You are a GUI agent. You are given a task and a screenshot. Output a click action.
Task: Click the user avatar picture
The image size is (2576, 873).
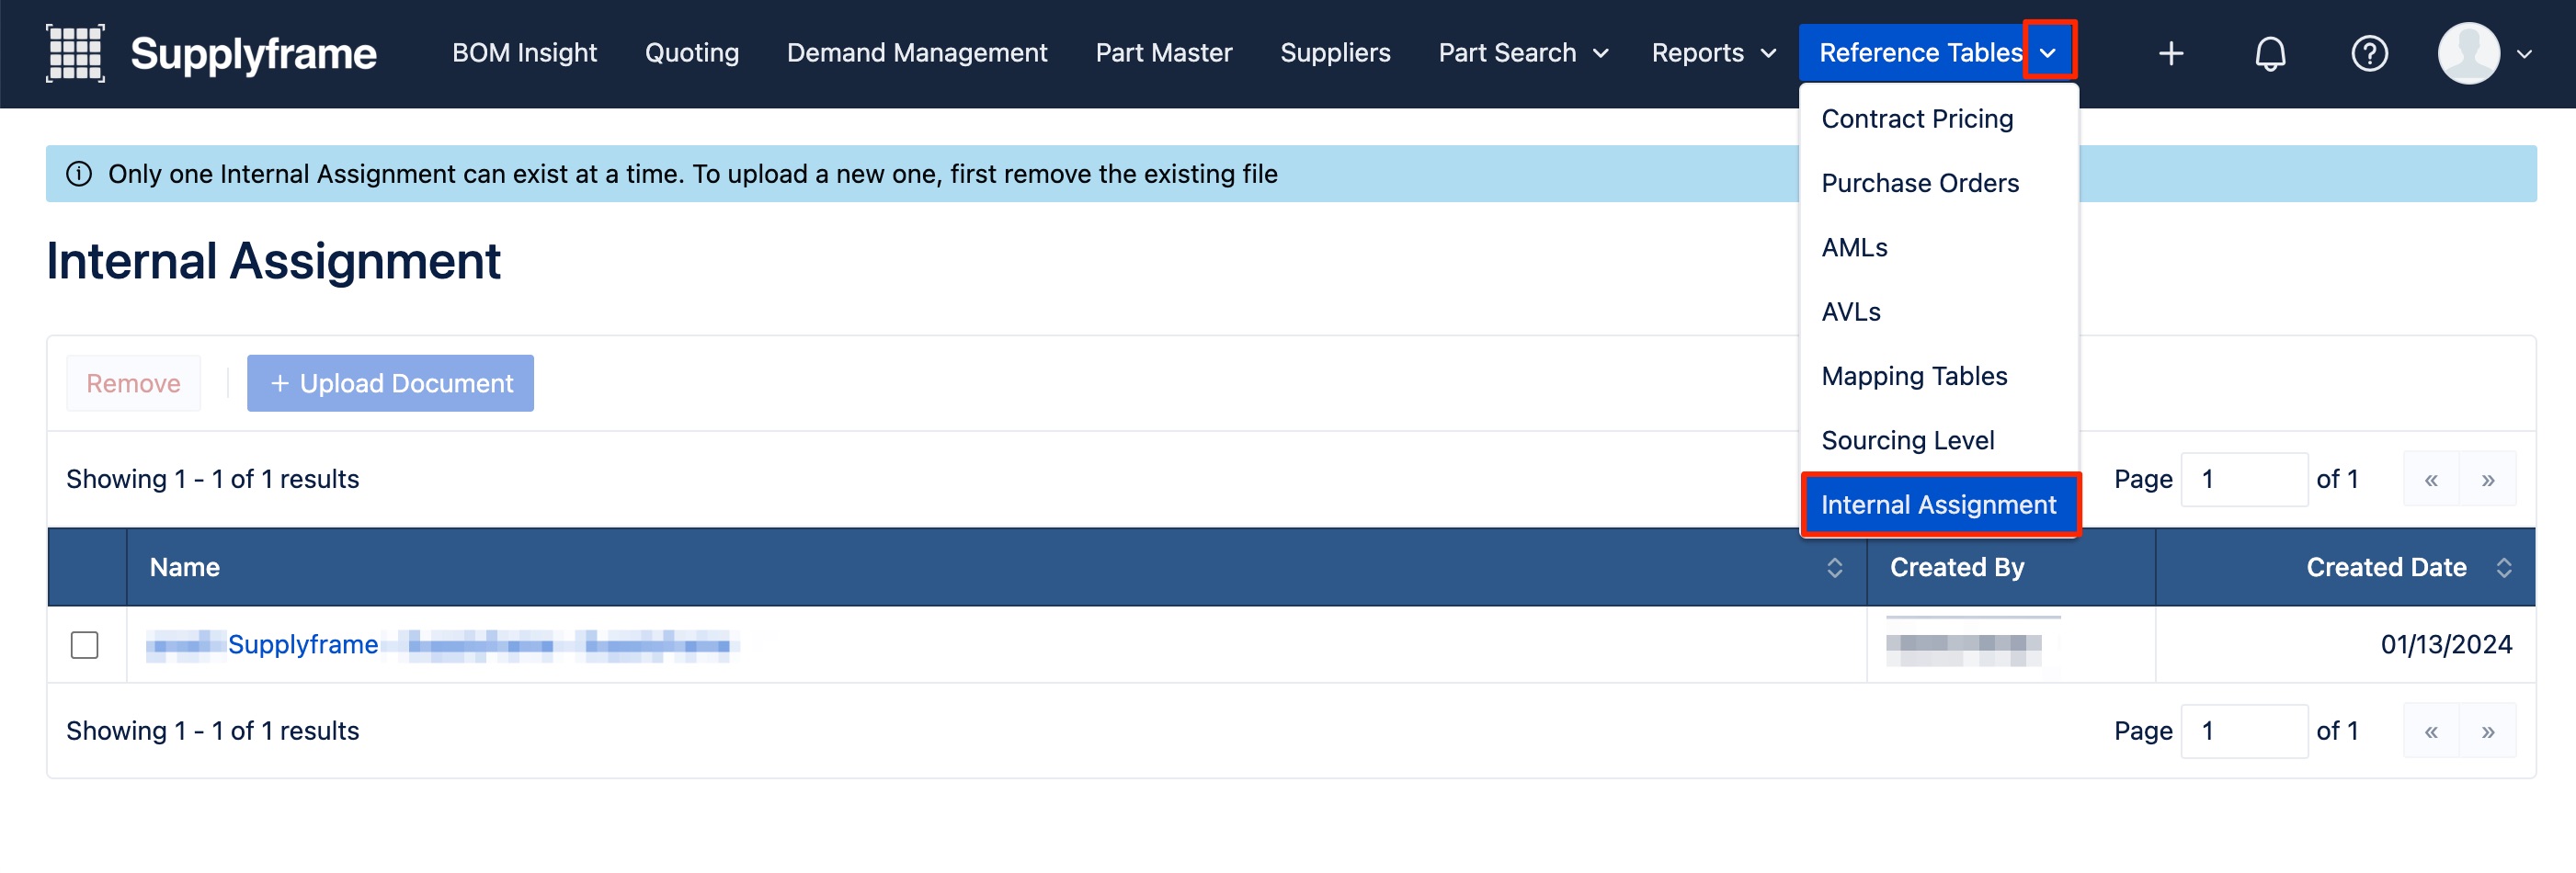[x=2468, y=53]
